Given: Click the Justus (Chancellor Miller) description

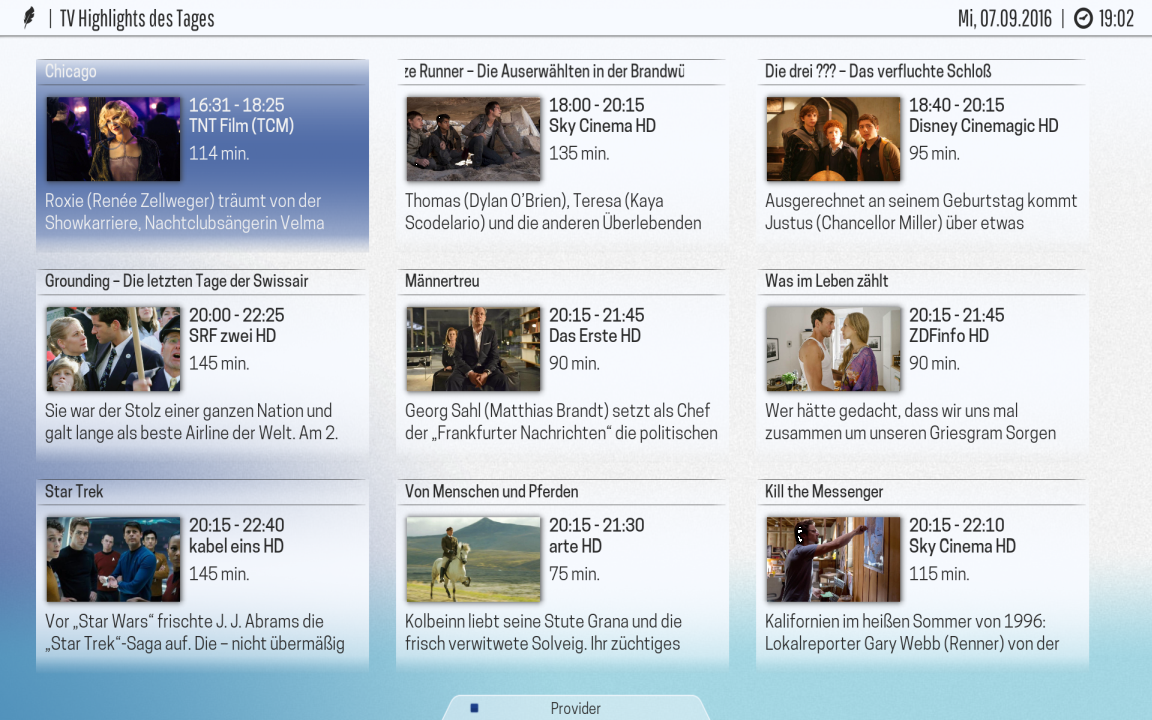Looking at the screenshot, I should tap(921, 212).
